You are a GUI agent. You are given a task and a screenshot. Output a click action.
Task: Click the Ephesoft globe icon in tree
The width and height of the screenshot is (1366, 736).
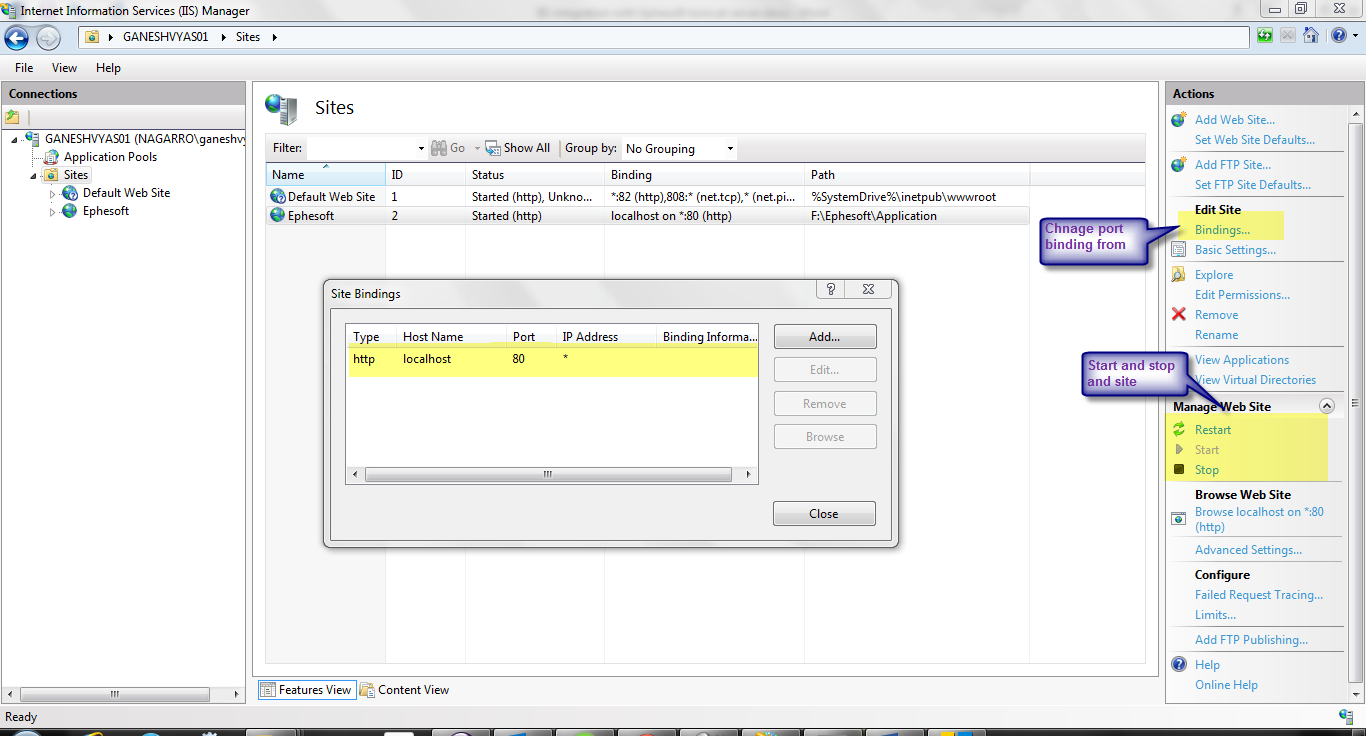70,211
